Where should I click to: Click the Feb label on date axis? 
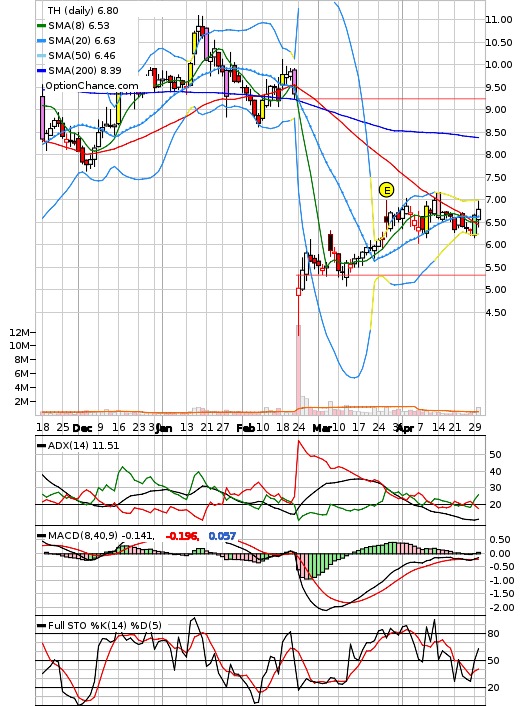click(246, 428)
